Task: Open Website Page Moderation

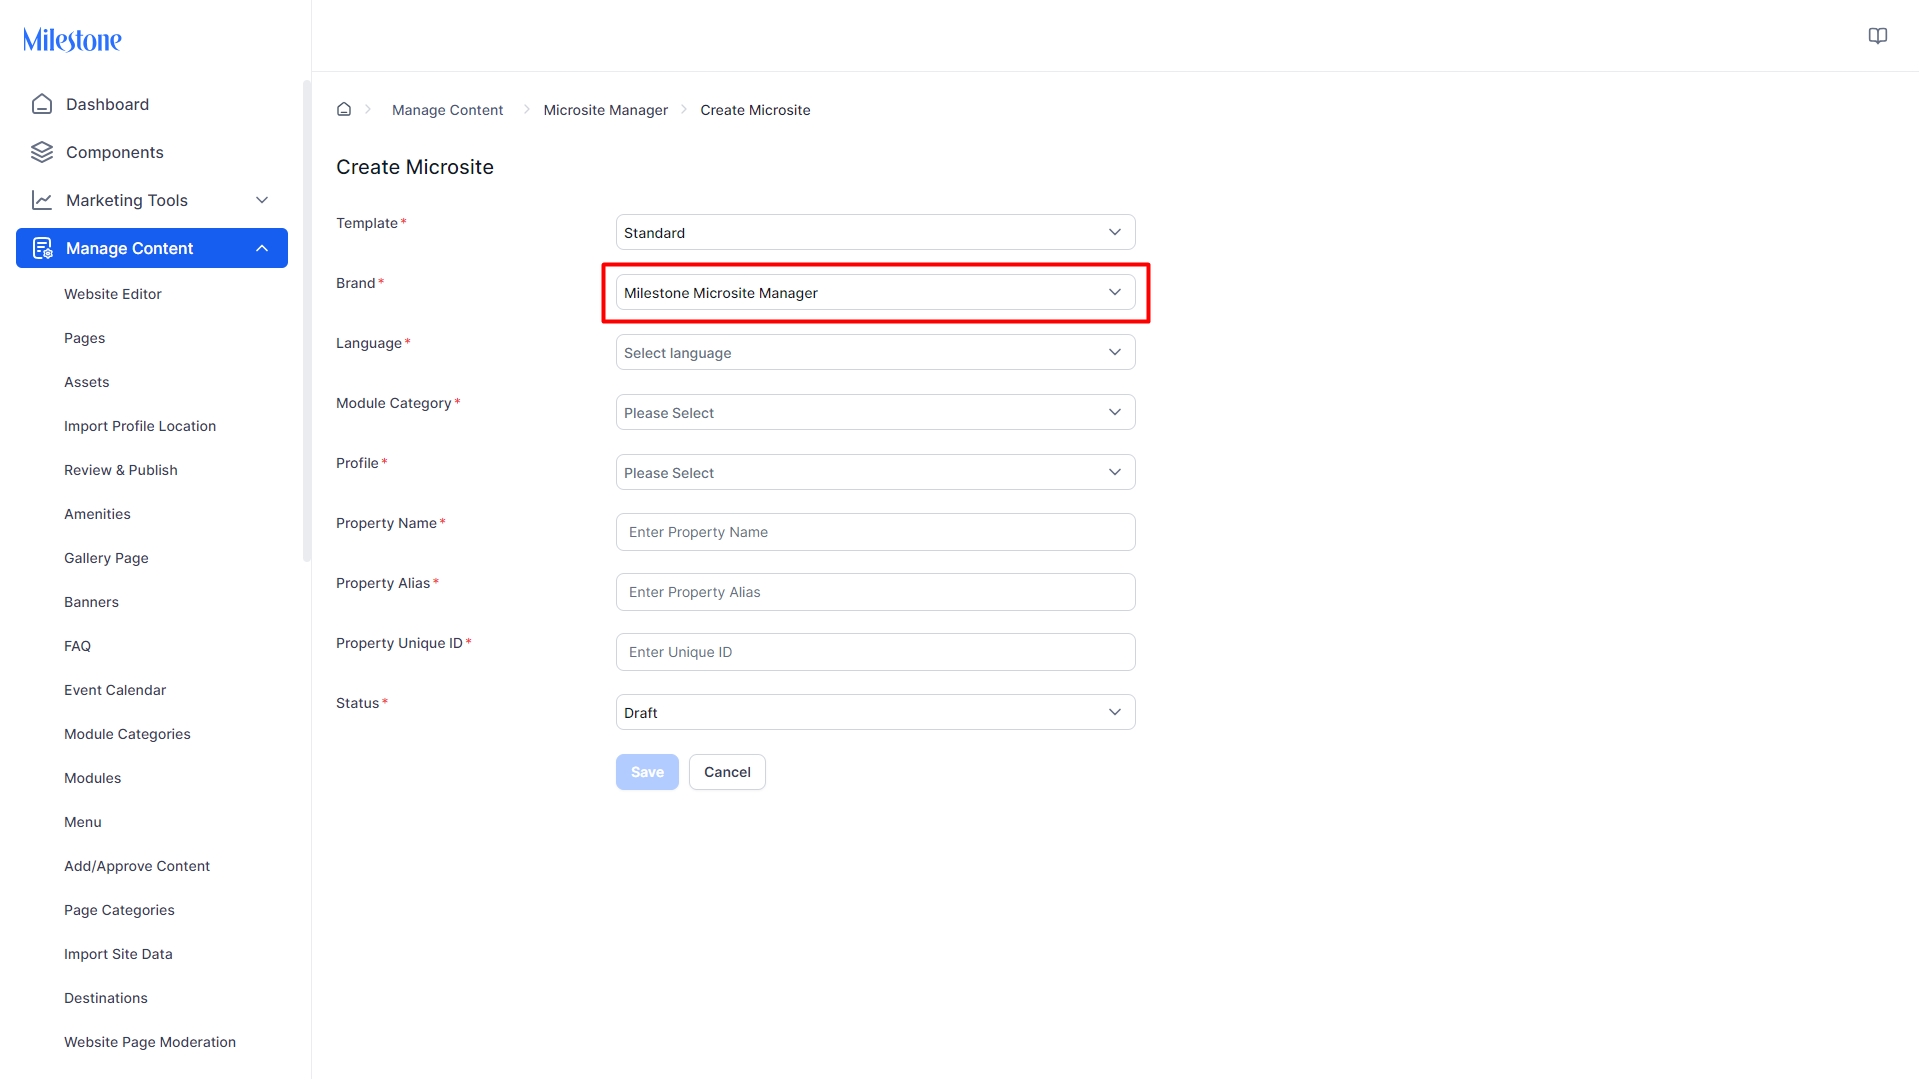Action: (150, 1042)
